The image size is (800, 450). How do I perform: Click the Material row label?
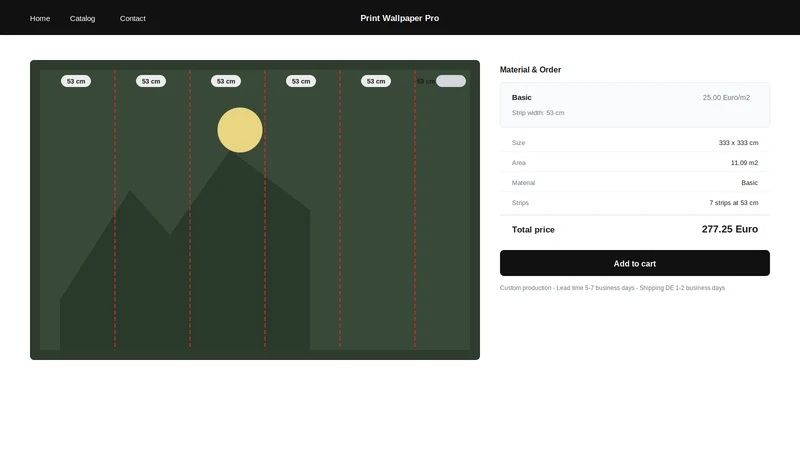[x=523, y=183]
